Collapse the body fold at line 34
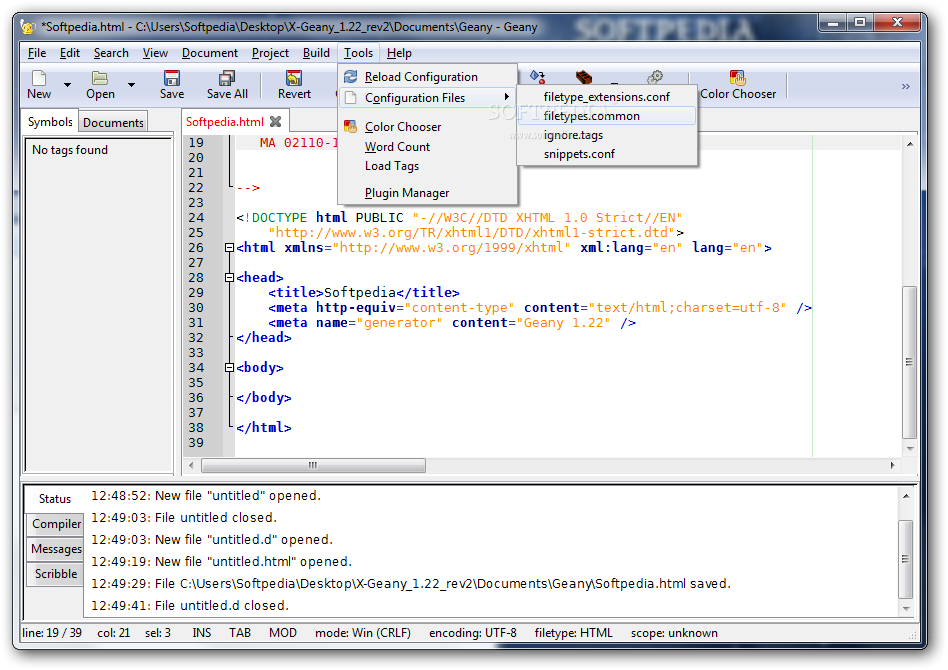This screenshot has width=948, height=670. click(229, 368)
